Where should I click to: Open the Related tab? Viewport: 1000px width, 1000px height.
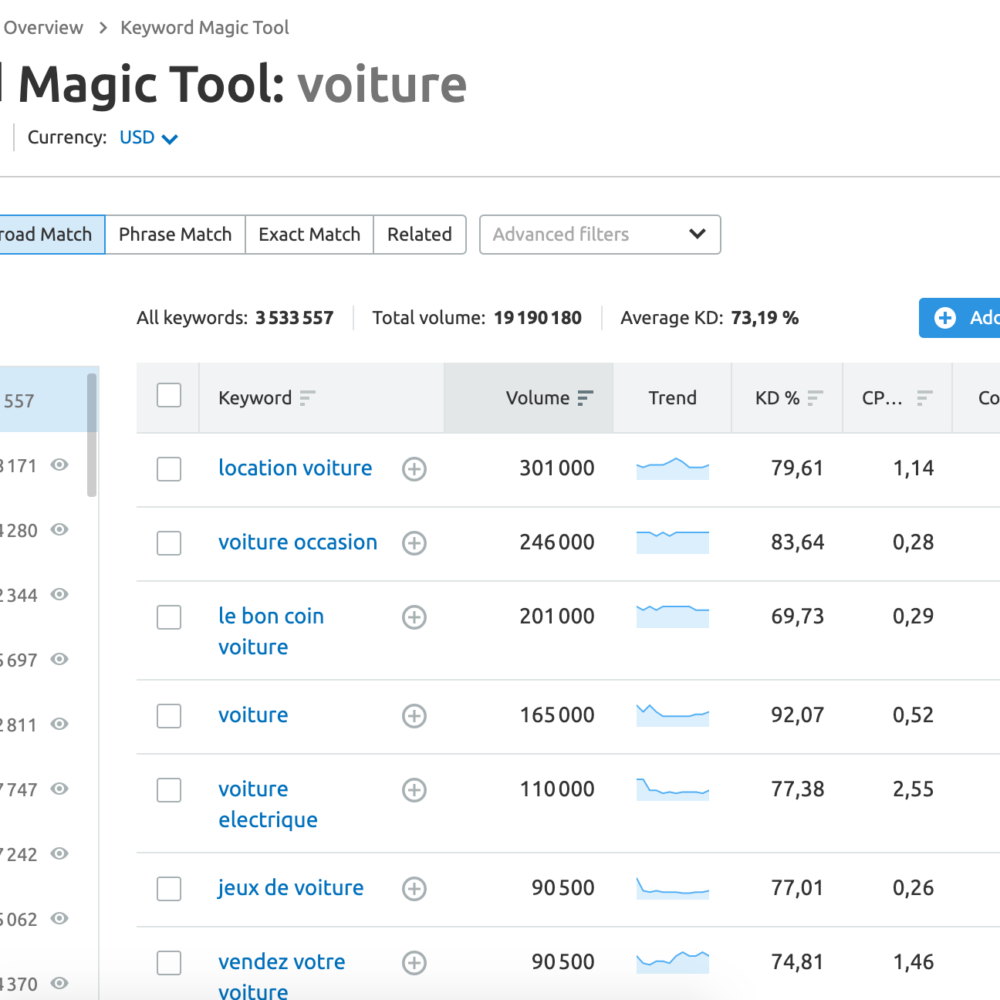(x=419, y=235)
